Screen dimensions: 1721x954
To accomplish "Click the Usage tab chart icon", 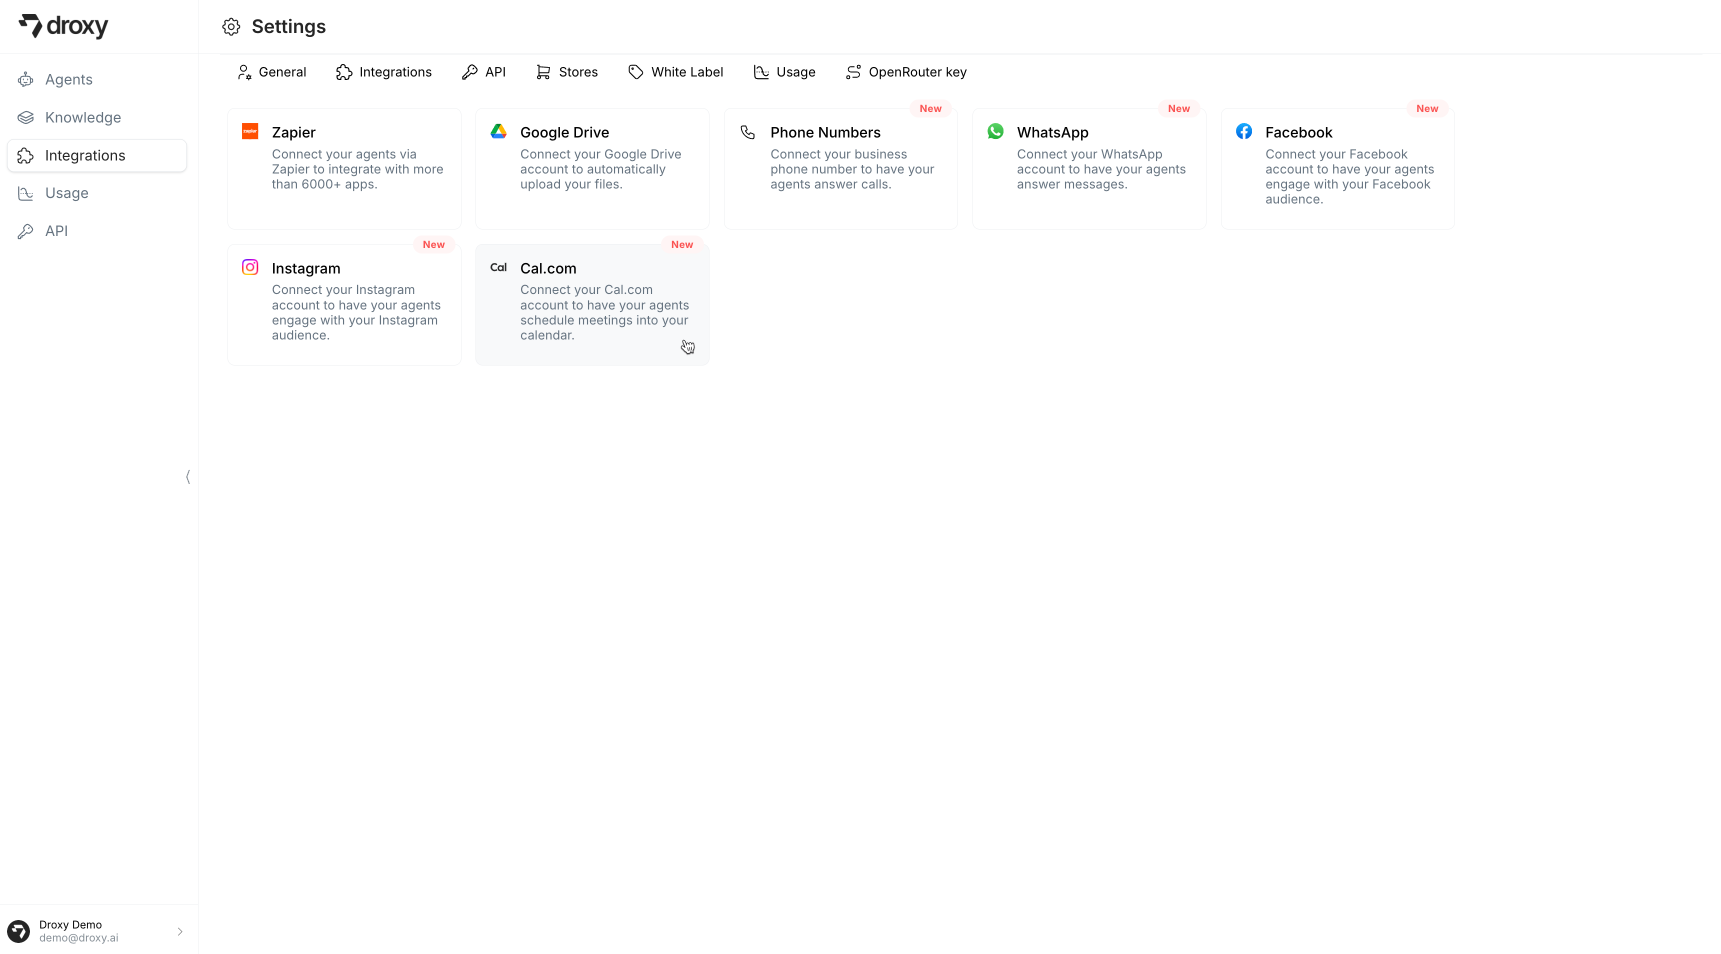I will point(761,72).
